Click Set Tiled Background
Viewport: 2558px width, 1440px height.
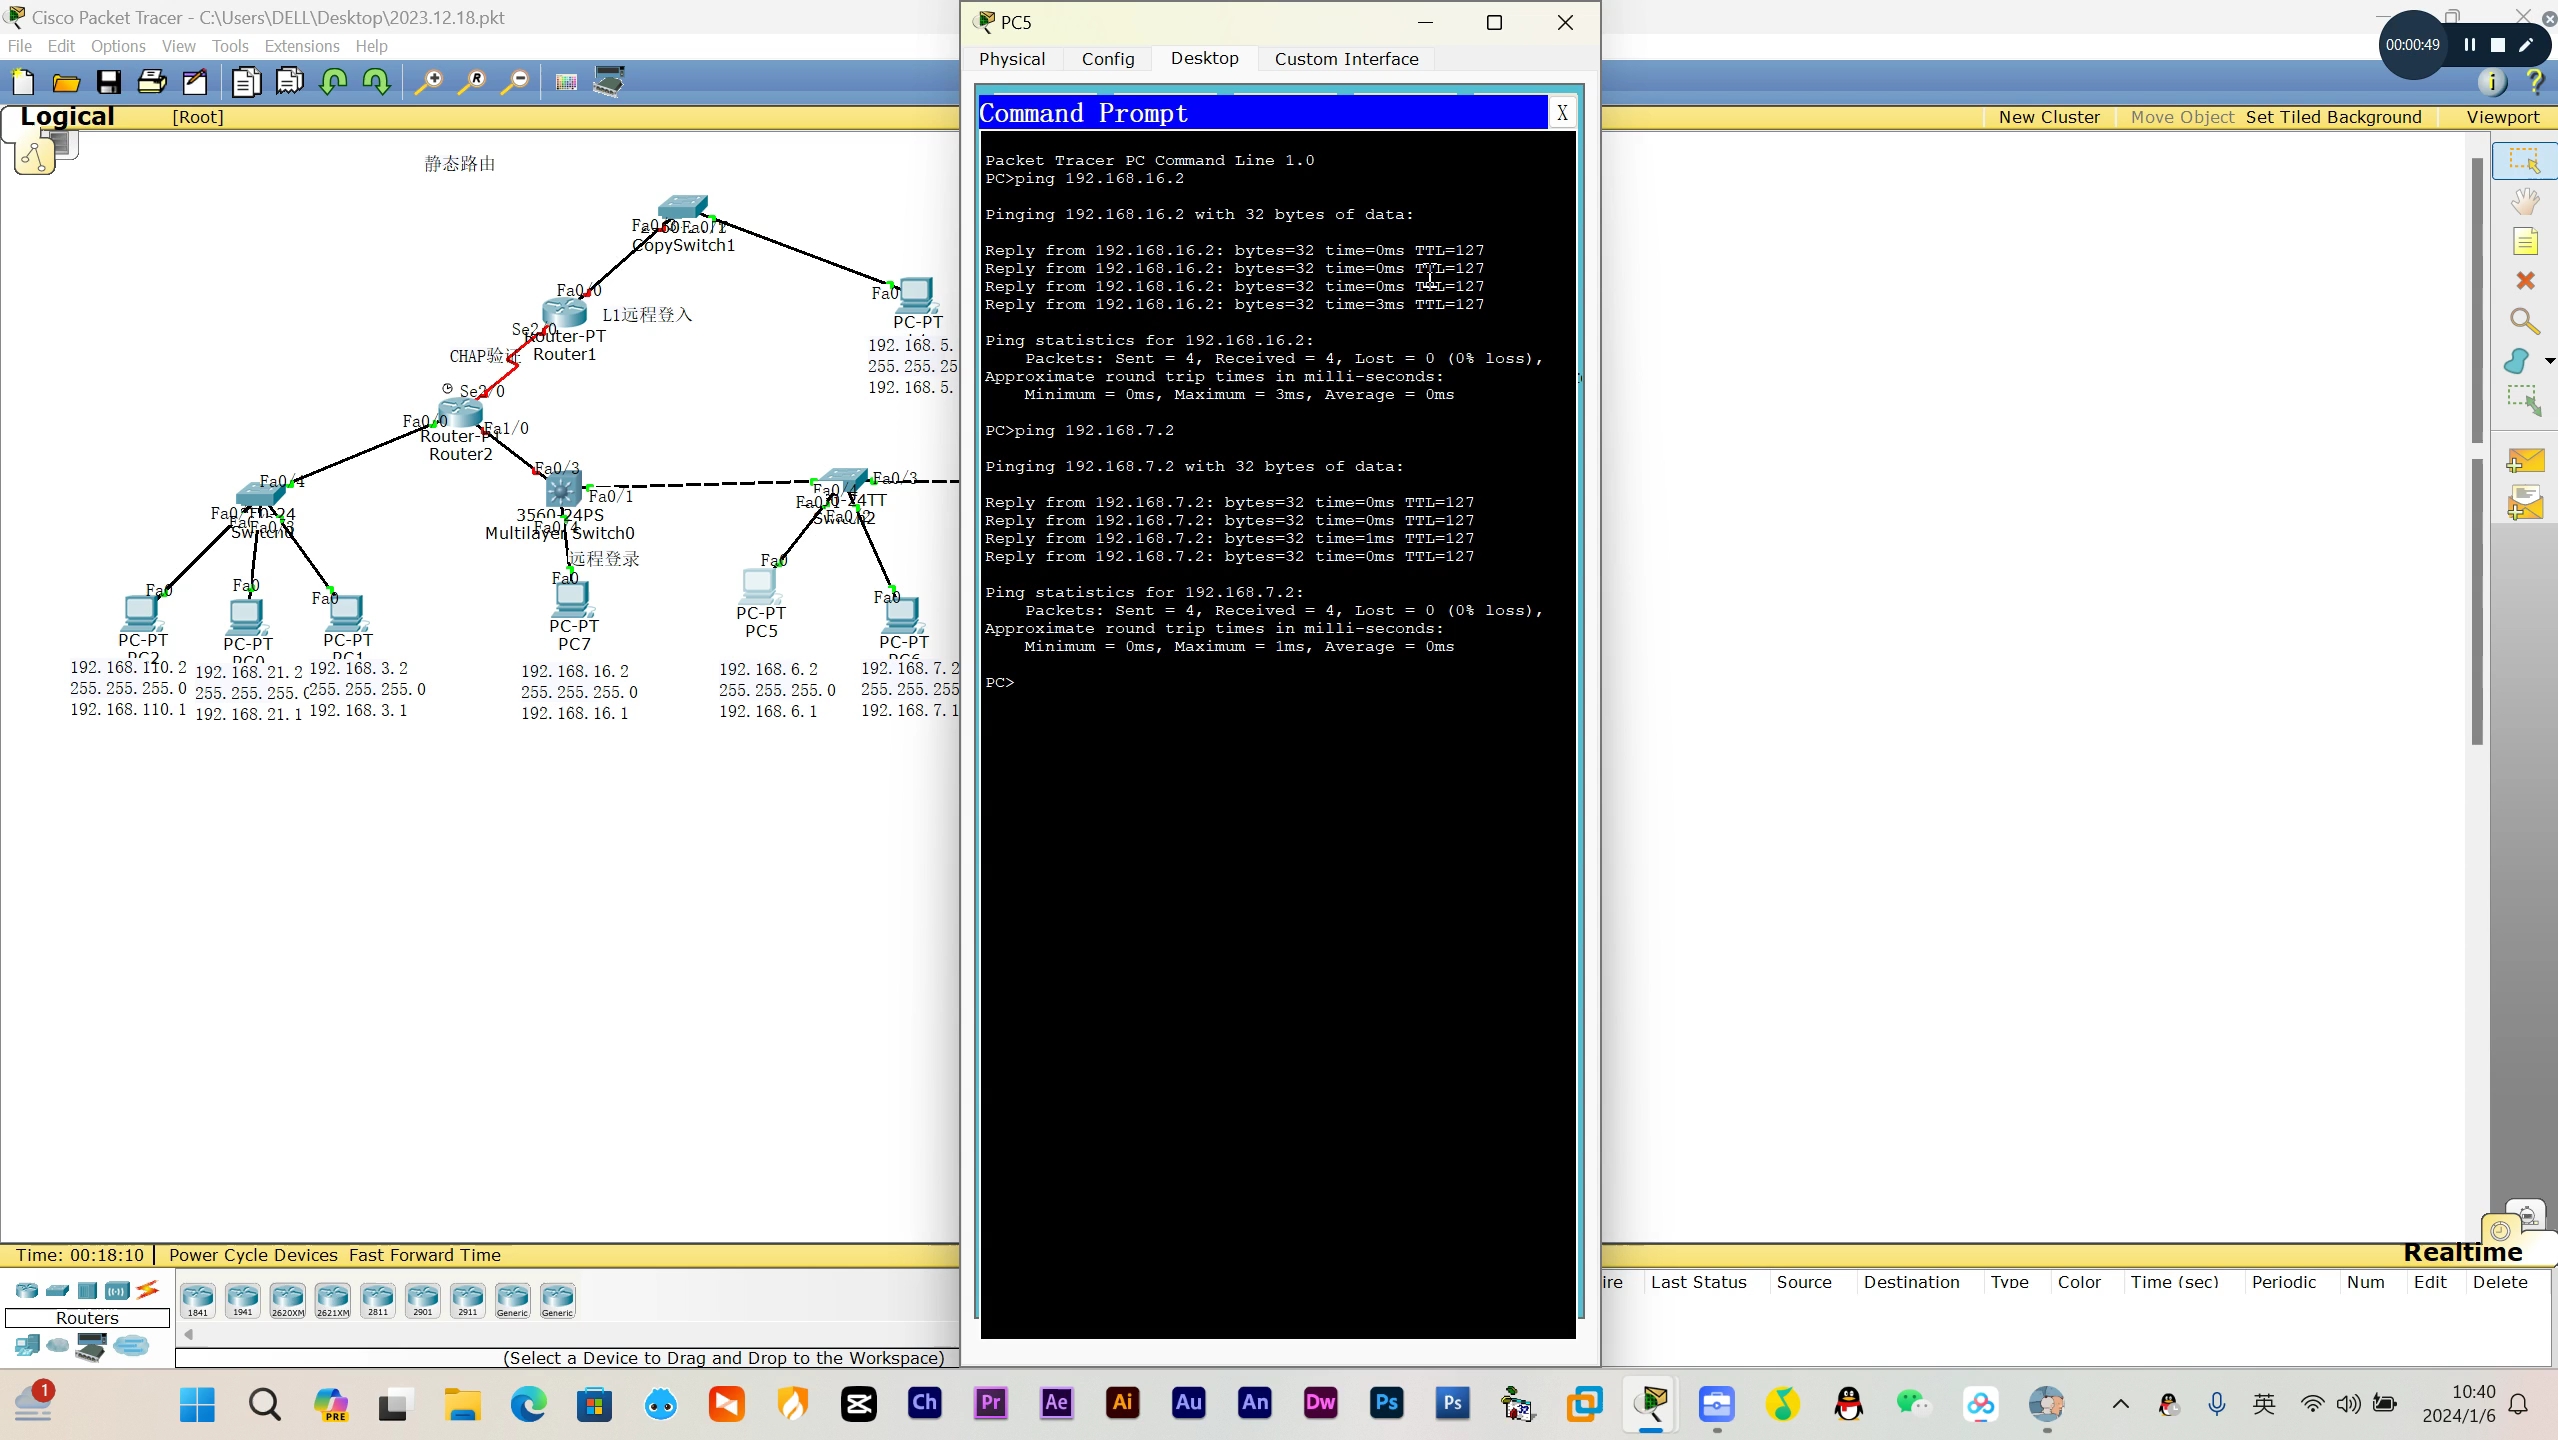(x=2333, y=117)
